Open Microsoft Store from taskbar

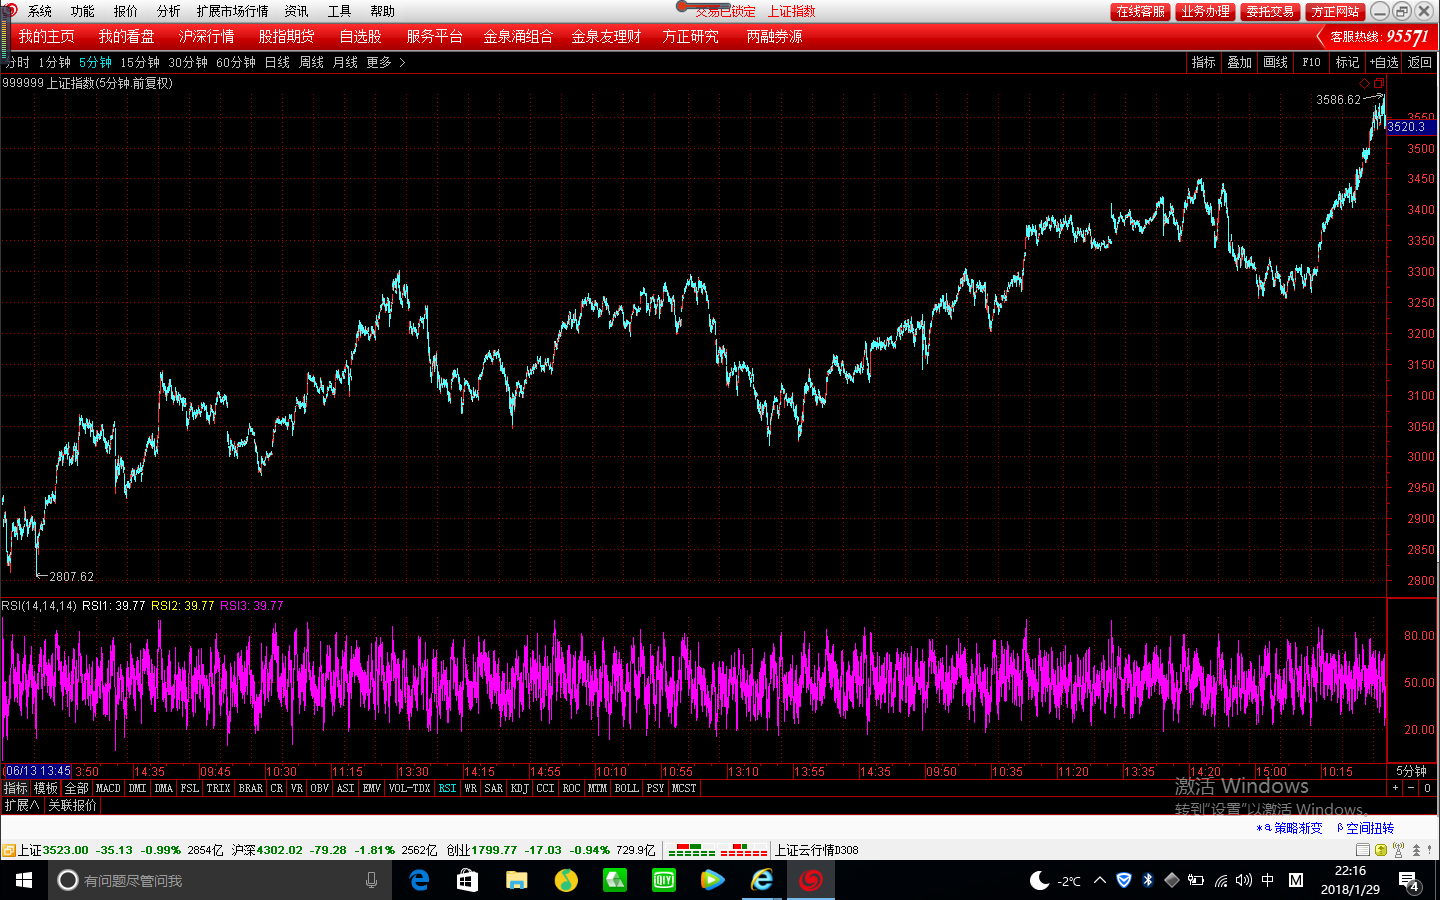pos(468,880)
